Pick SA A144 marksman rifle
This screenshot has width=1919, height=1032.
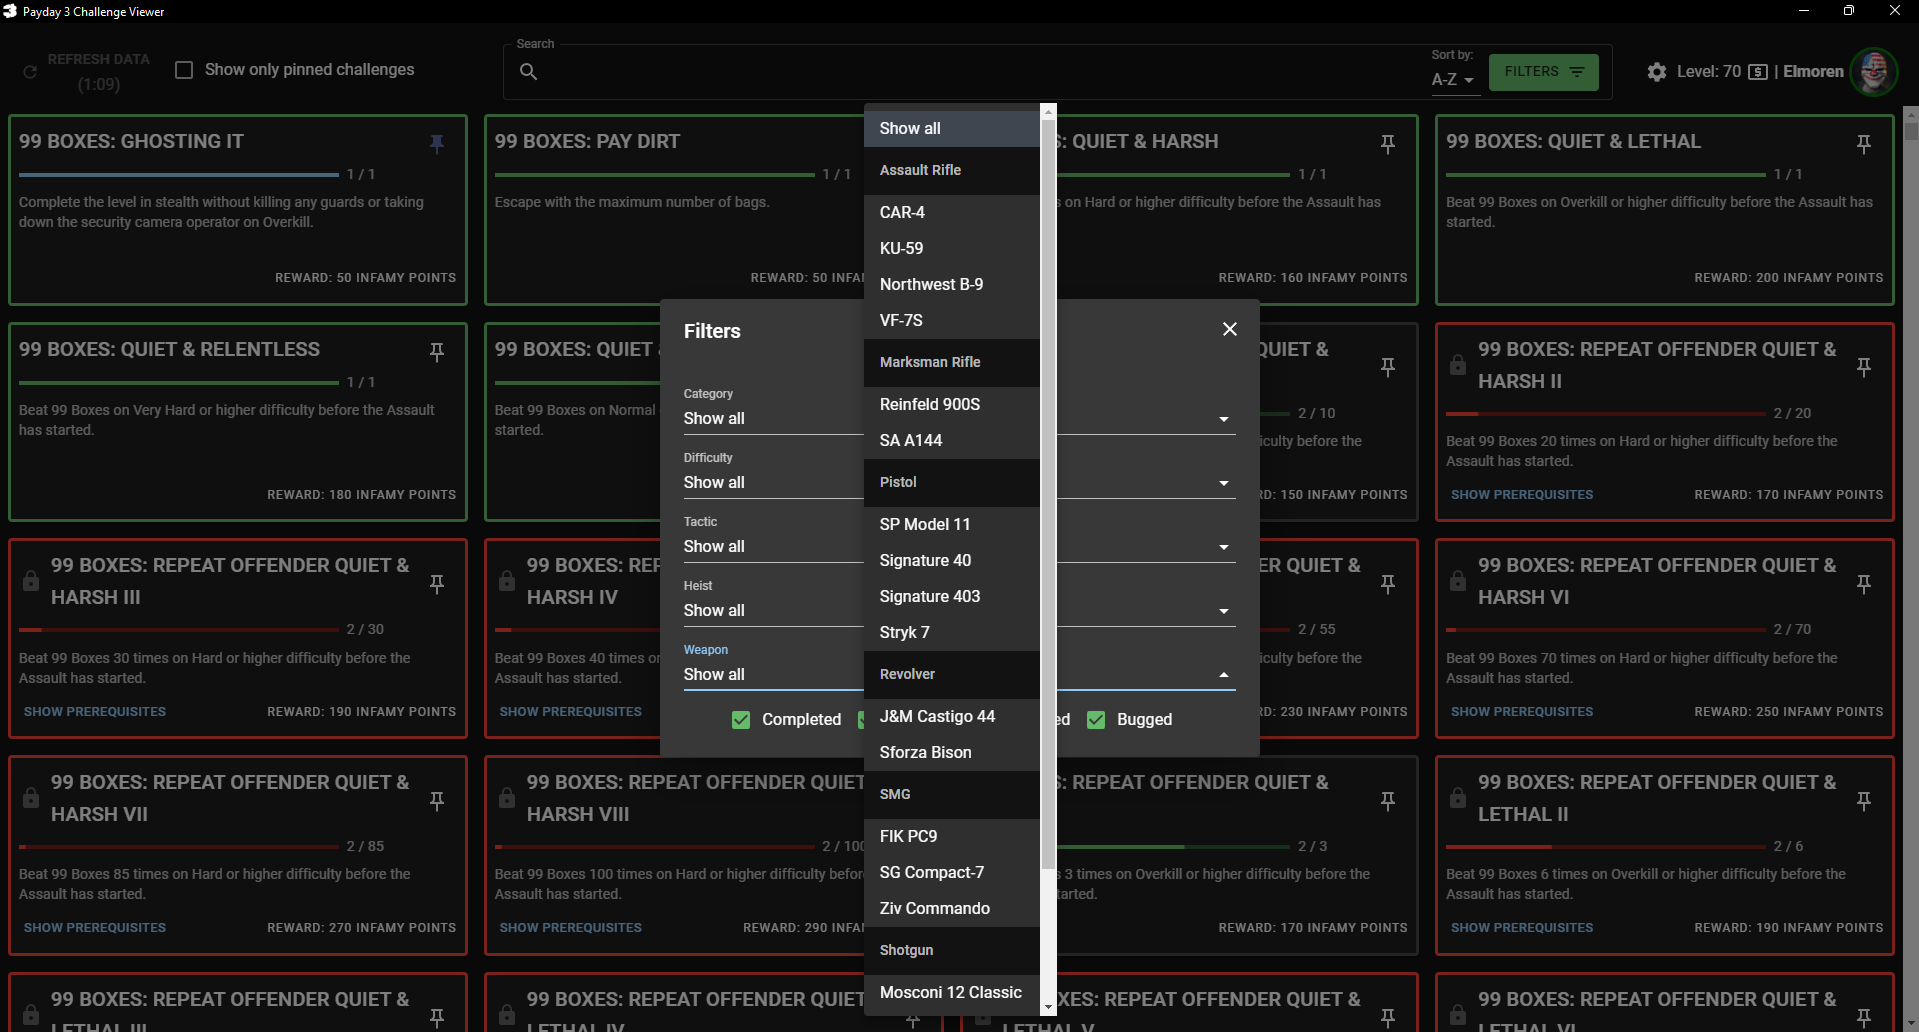coord(952,440)
